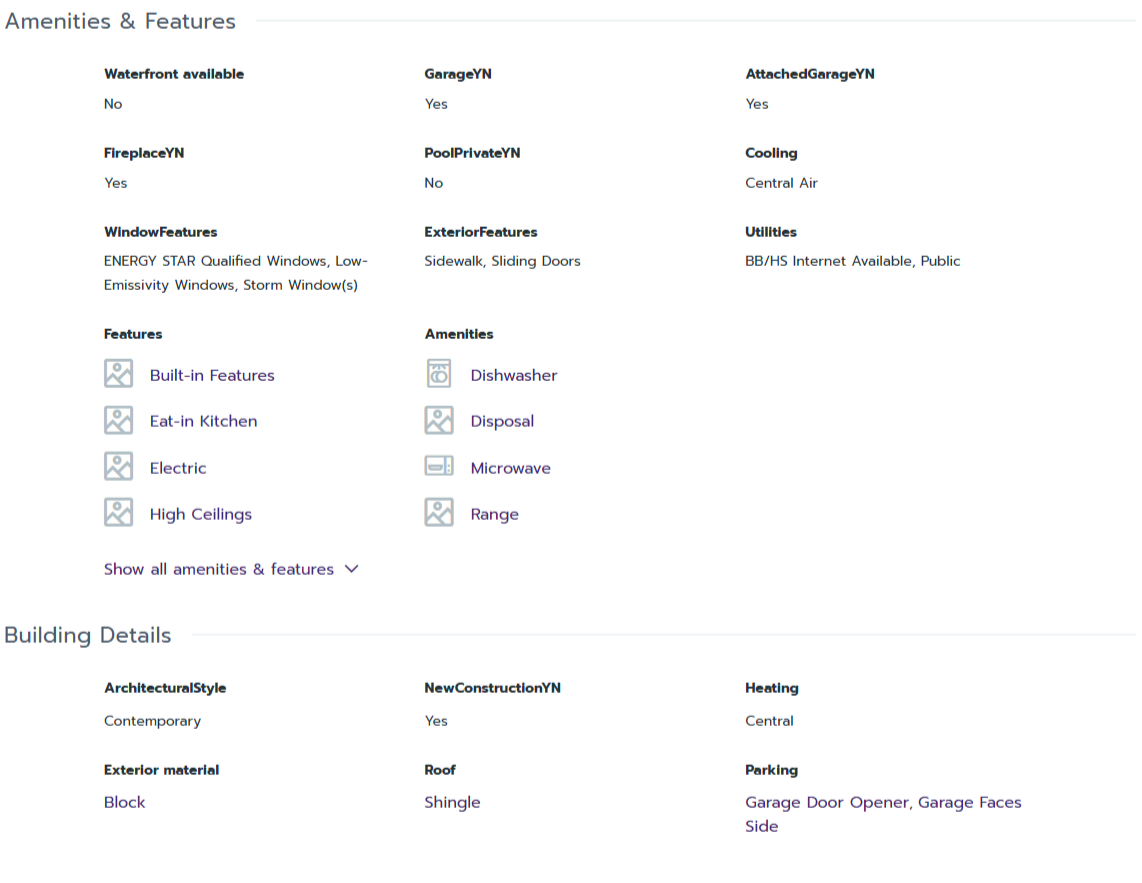The image size is (1142, 883).
Task: Select the Built-in Features link
Action: [x=212, y=375]
